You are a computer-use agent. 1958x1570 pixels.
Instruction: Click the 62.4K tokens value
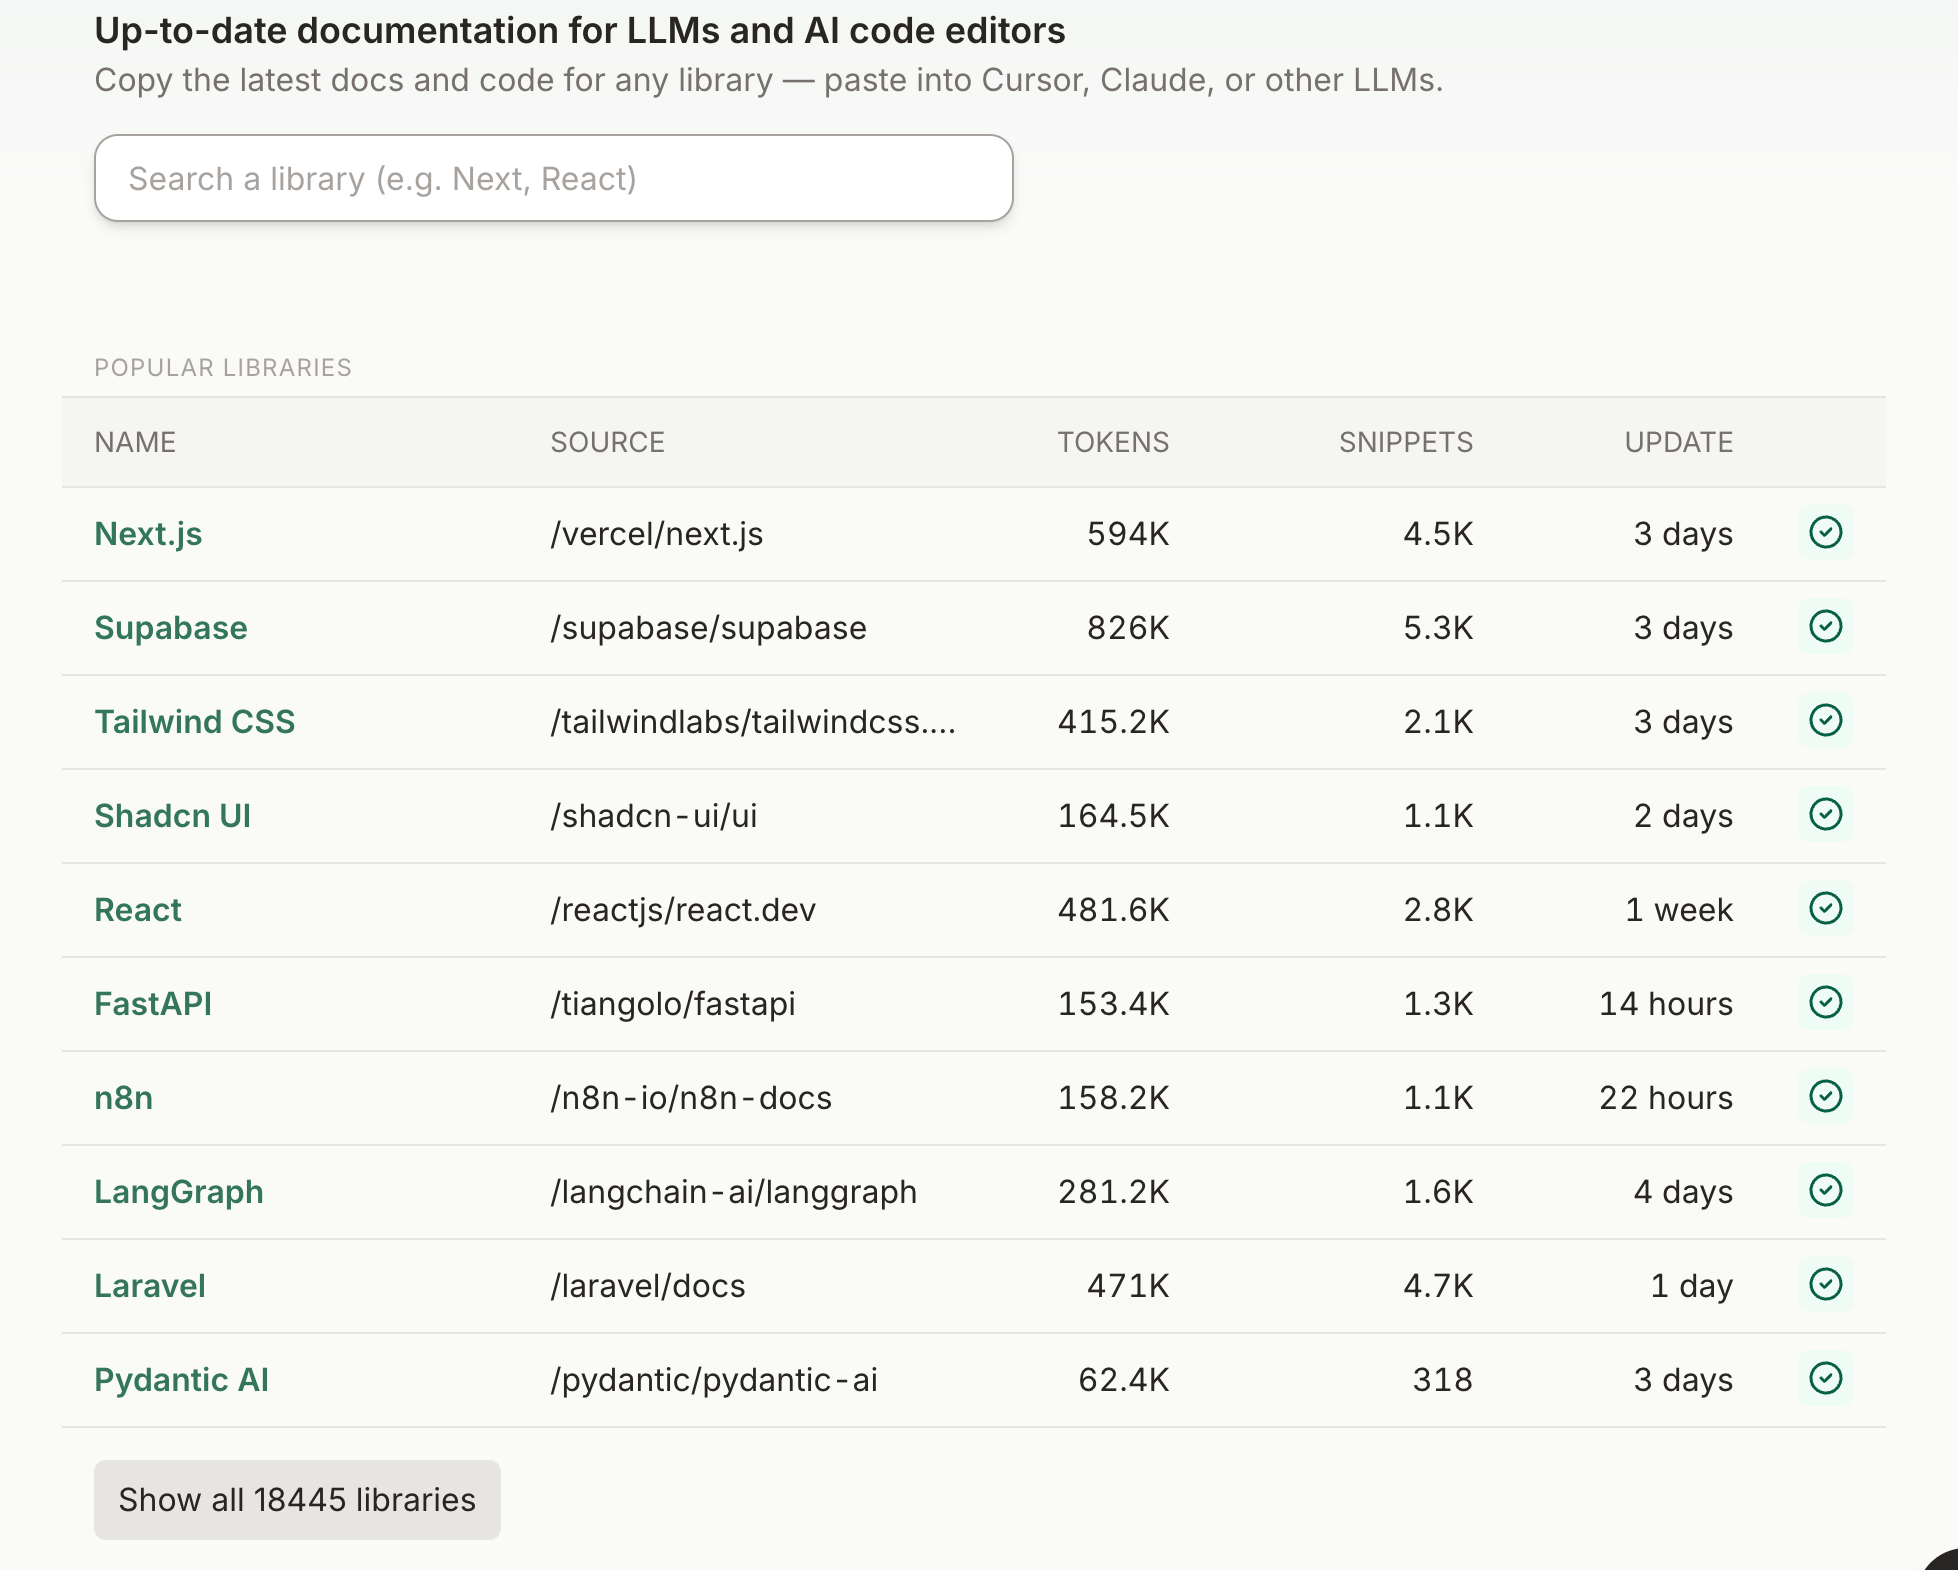[x=1123, y=1380]
